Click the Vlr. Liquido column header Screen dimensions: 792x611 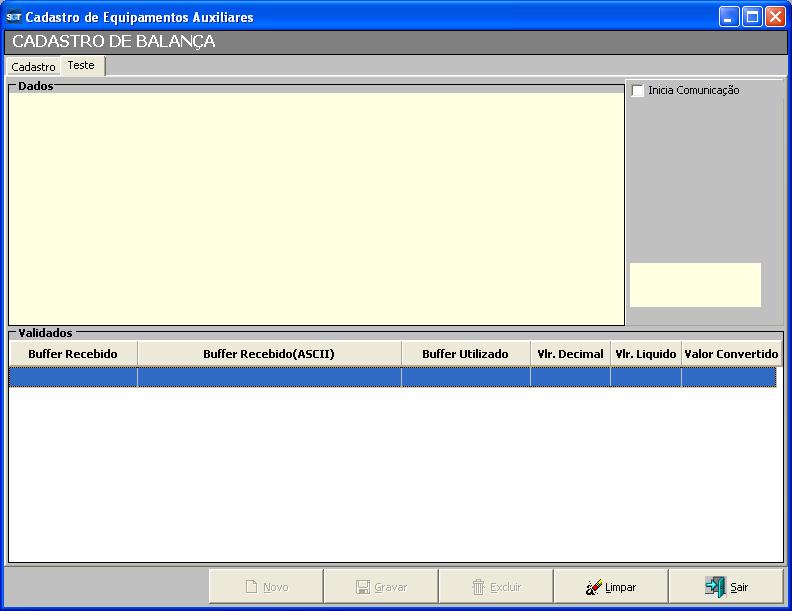pyautogui.click(x=645, y=354)
